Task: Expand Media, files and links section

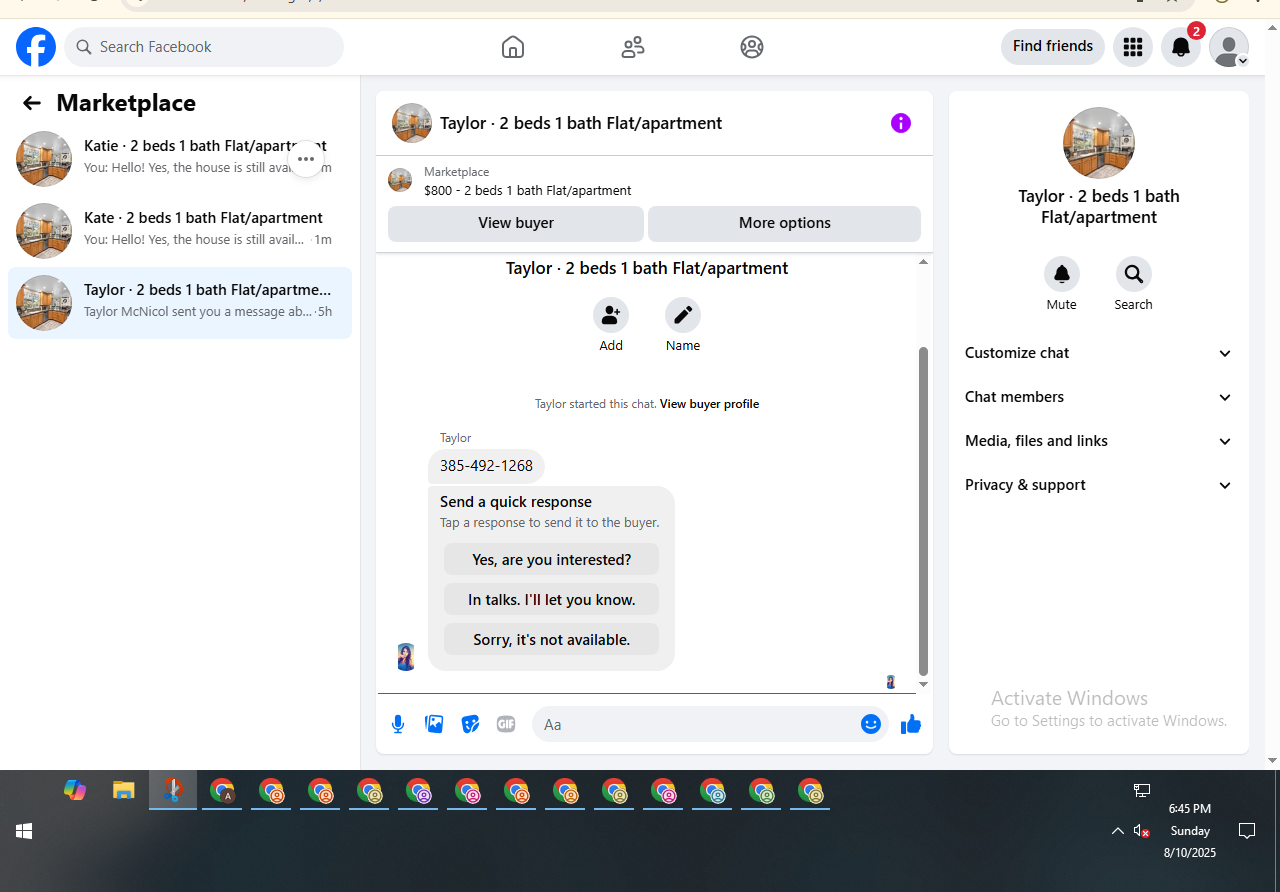Action: [x=1099, y=441]
